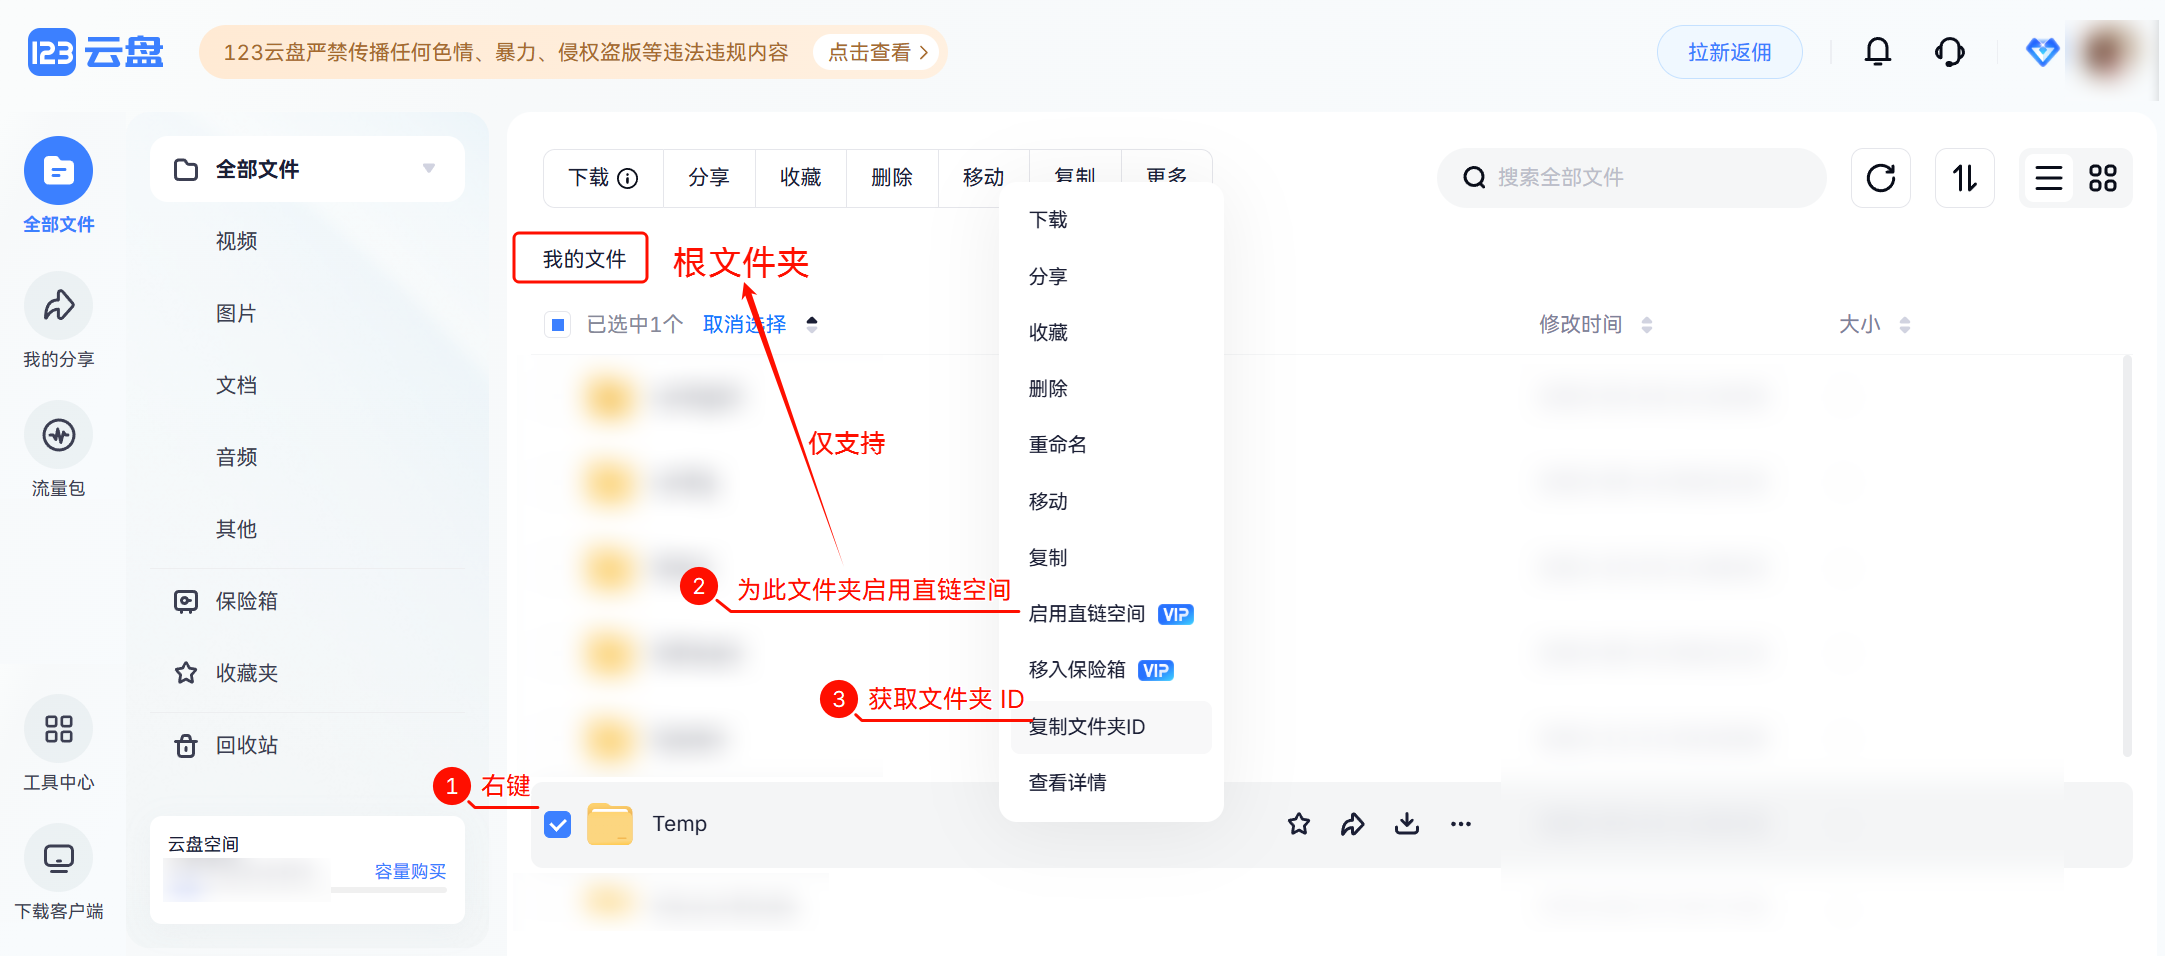Favorite the Temp folder with star icon
The width and height of the screenshot is (2165, 956).
[x=1298, y=824]
